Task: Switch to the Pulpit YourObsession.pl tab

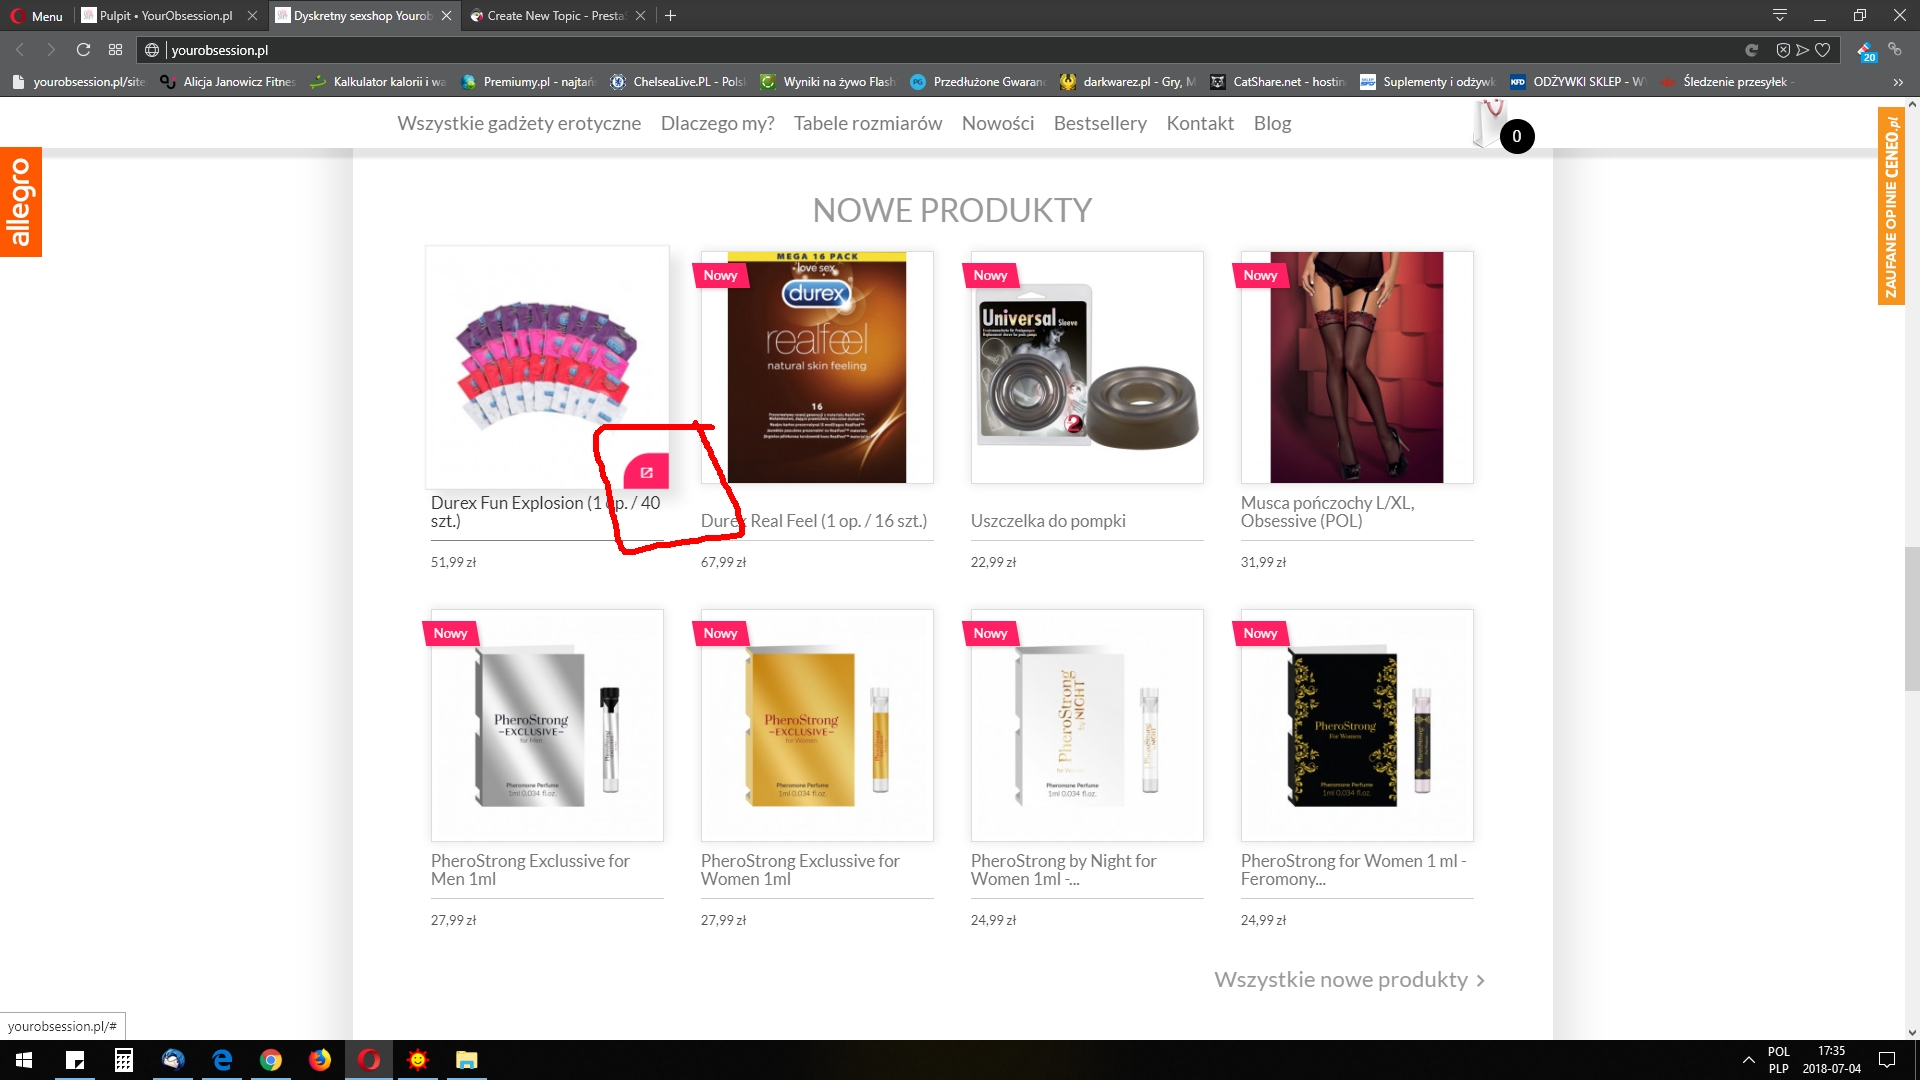Action: pos(166,15)
